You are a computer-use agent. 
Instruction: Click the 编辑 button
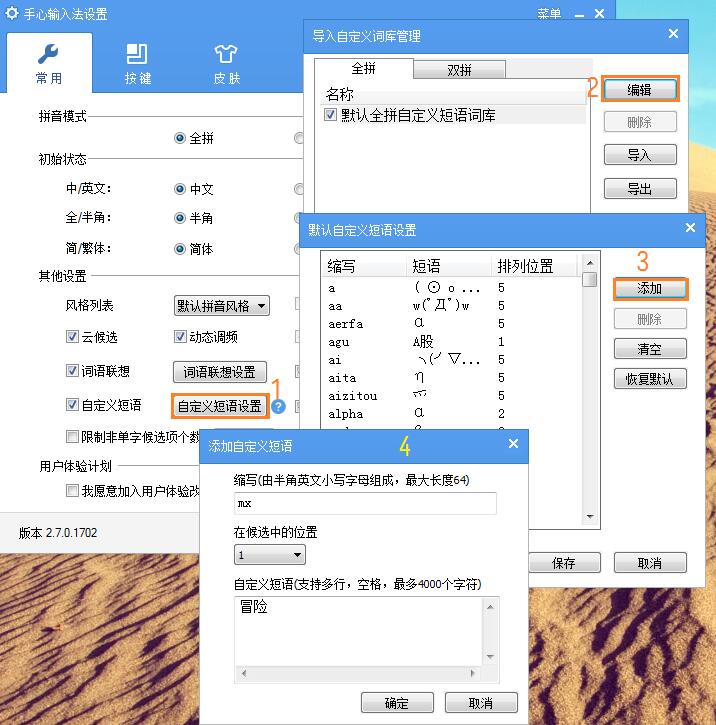(x=639, y=89)
